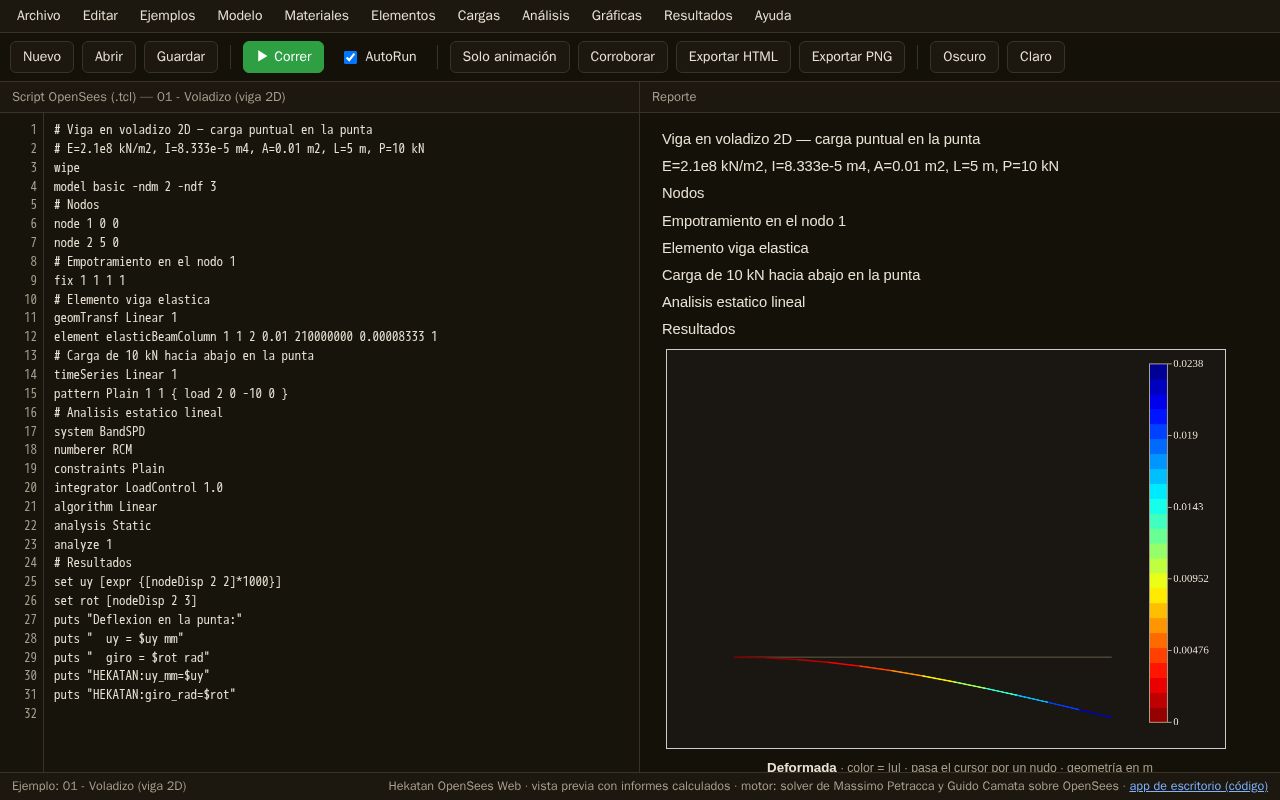This screenshot has height=800, width=1280.
Task: Open the Análisis menu
Action: 545,15
